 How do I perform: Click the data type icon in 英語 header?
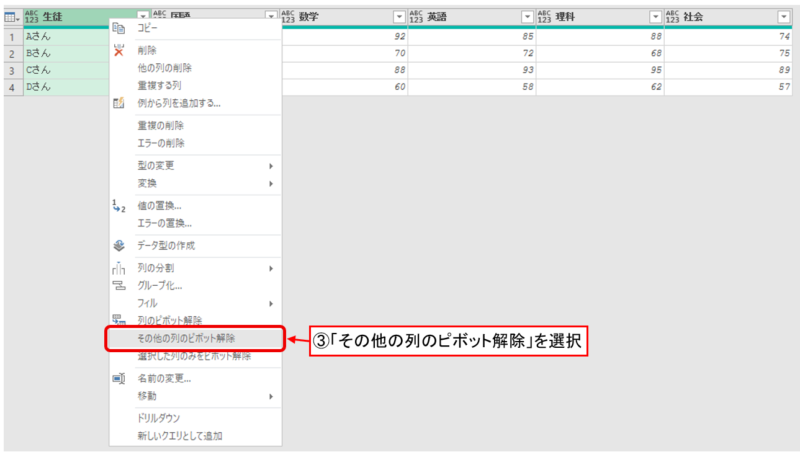(415, 17)
